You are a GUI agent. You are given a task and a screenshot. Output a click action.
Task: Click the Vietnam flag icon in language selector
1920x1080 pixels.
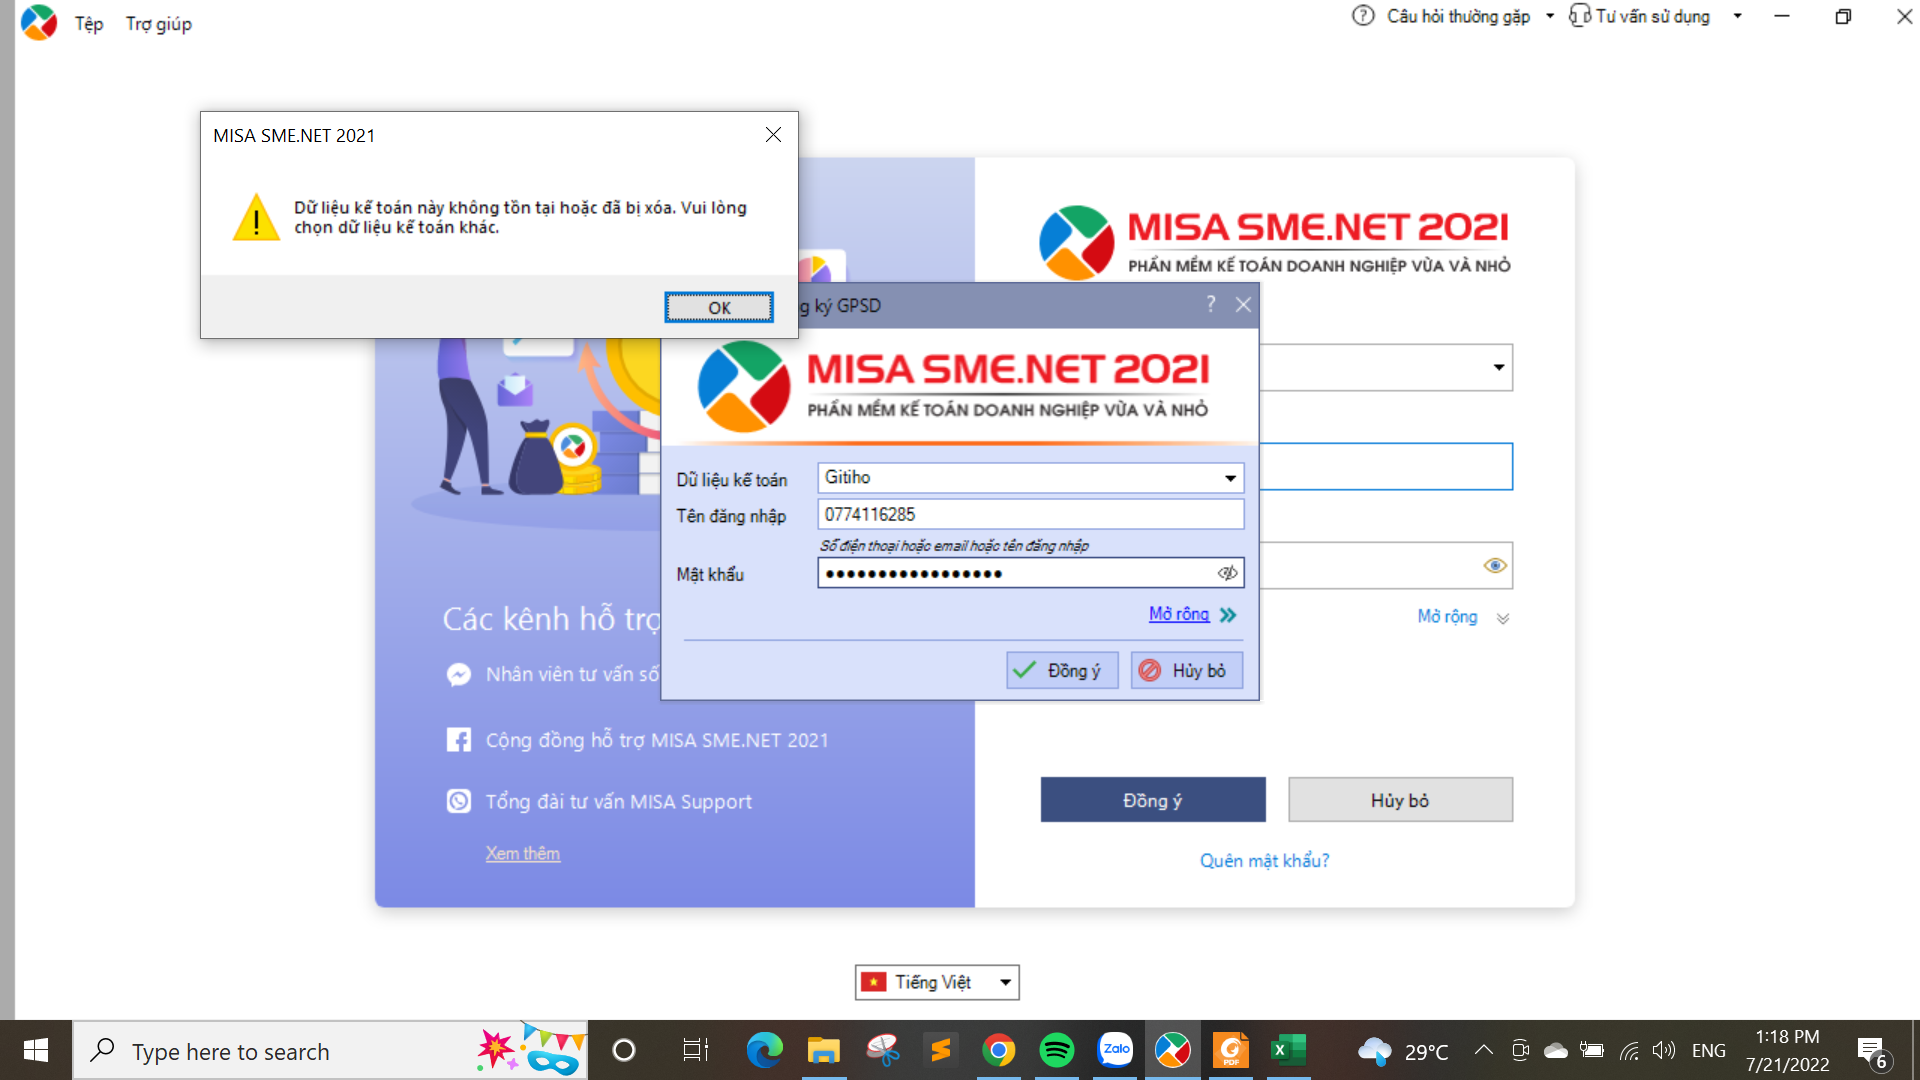tap(874, 982)
